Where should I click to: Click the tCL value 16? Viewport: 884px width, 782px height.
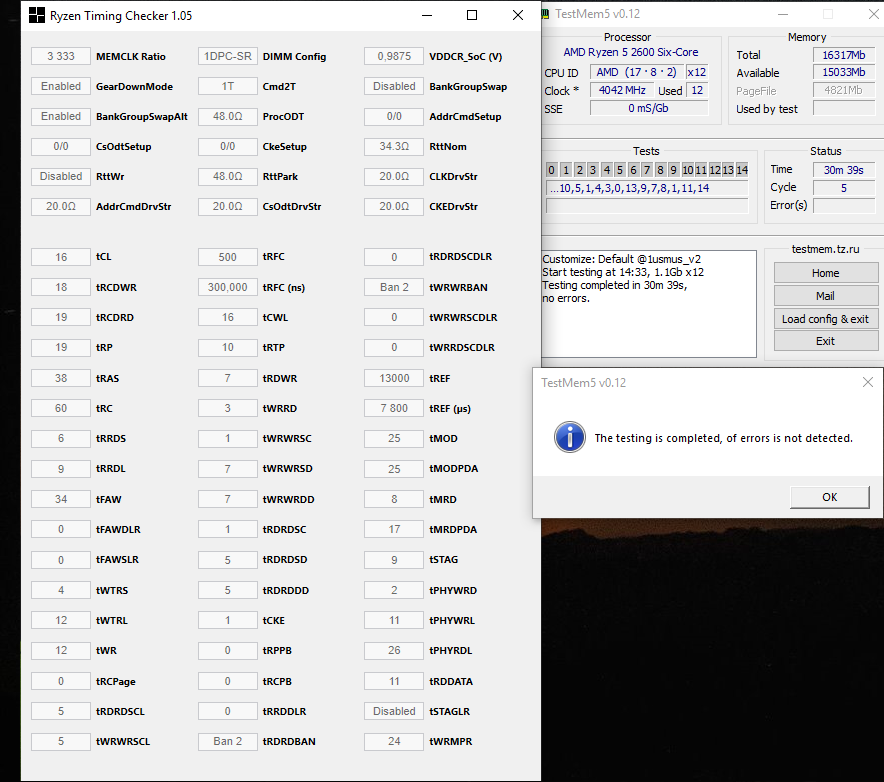tap(61, 257)
